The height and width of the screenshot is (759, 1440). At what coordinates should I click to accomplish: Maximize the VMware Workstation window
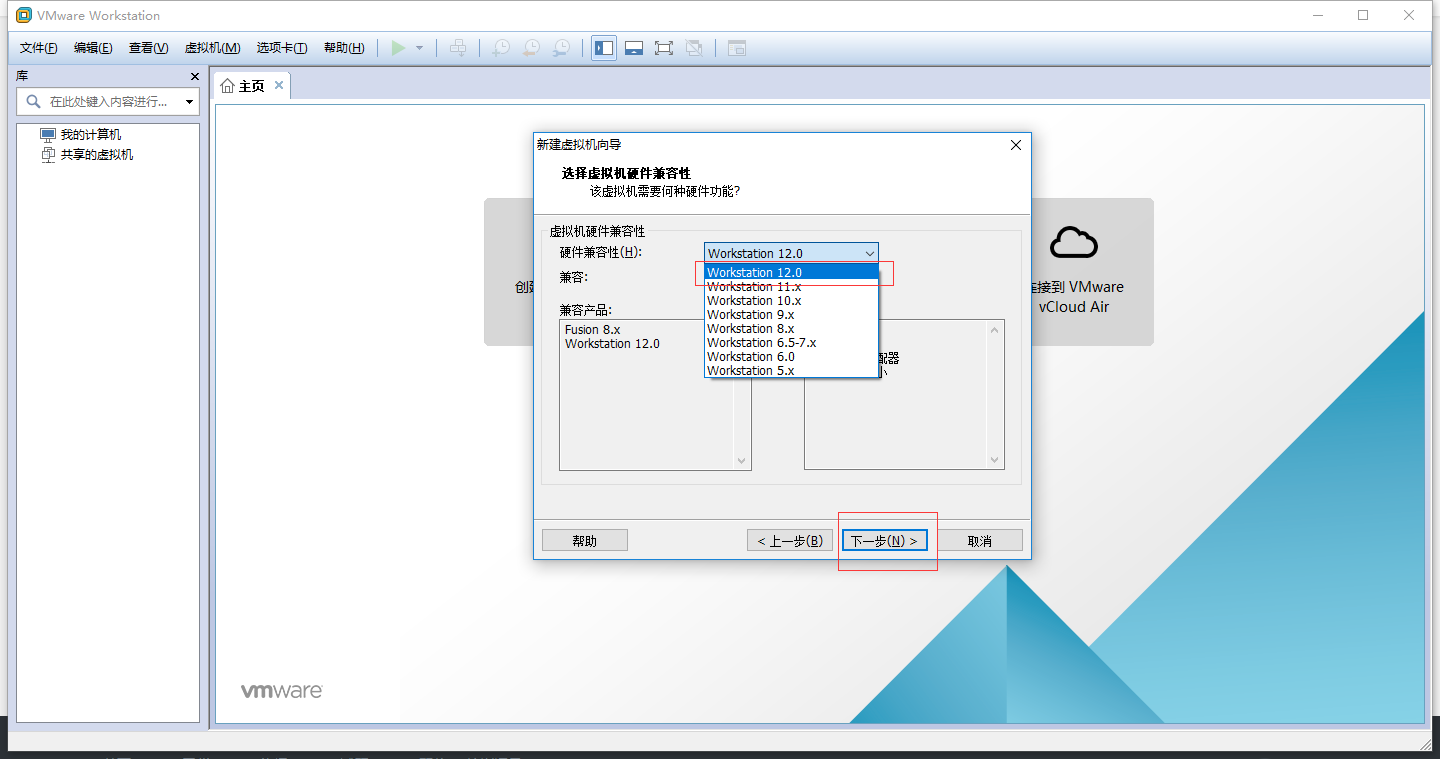click(1363, 15)
